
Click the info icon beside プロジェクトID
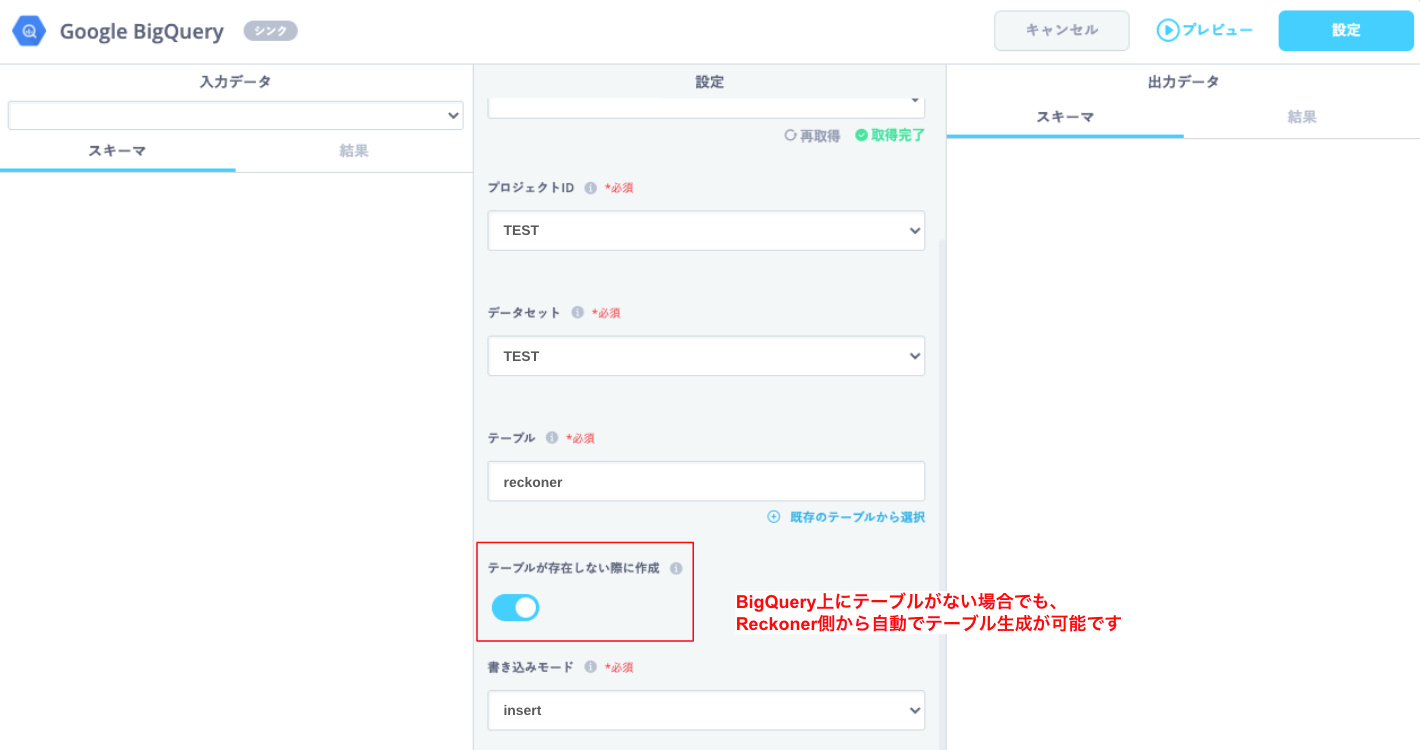pos(590,188)
